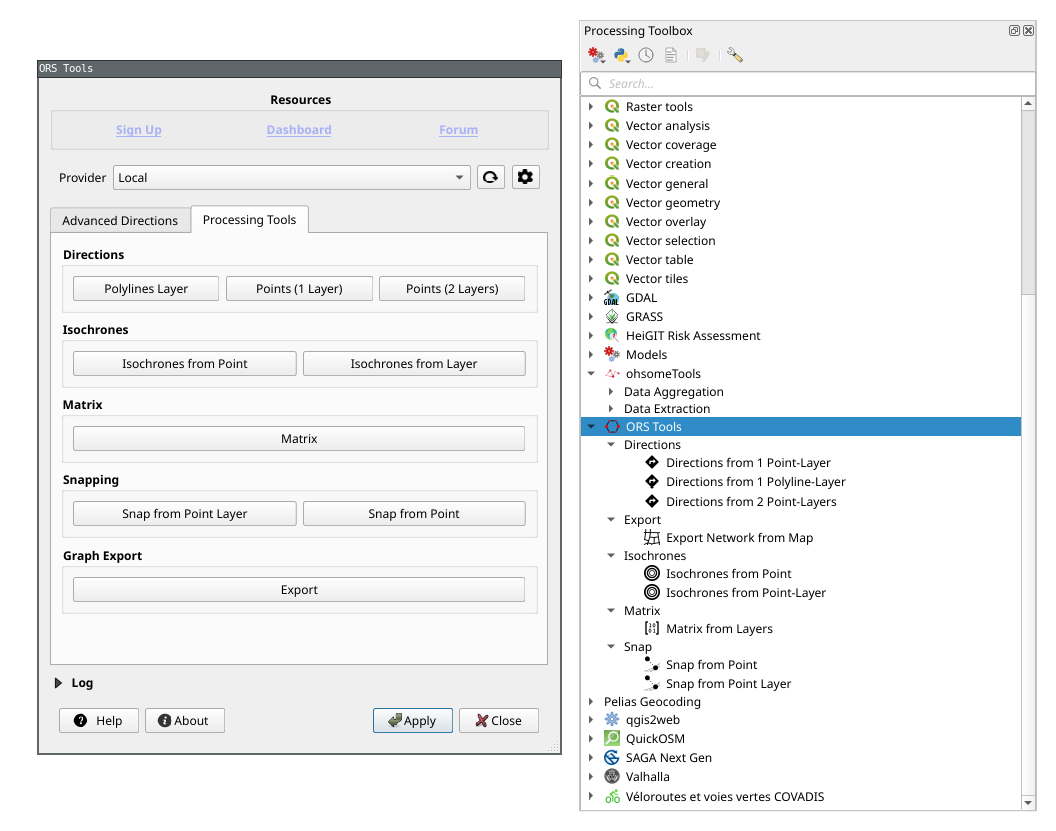Open the Models menu icon in toolbox toolbar
This screenshot has width=1056, height=831.
596,56
